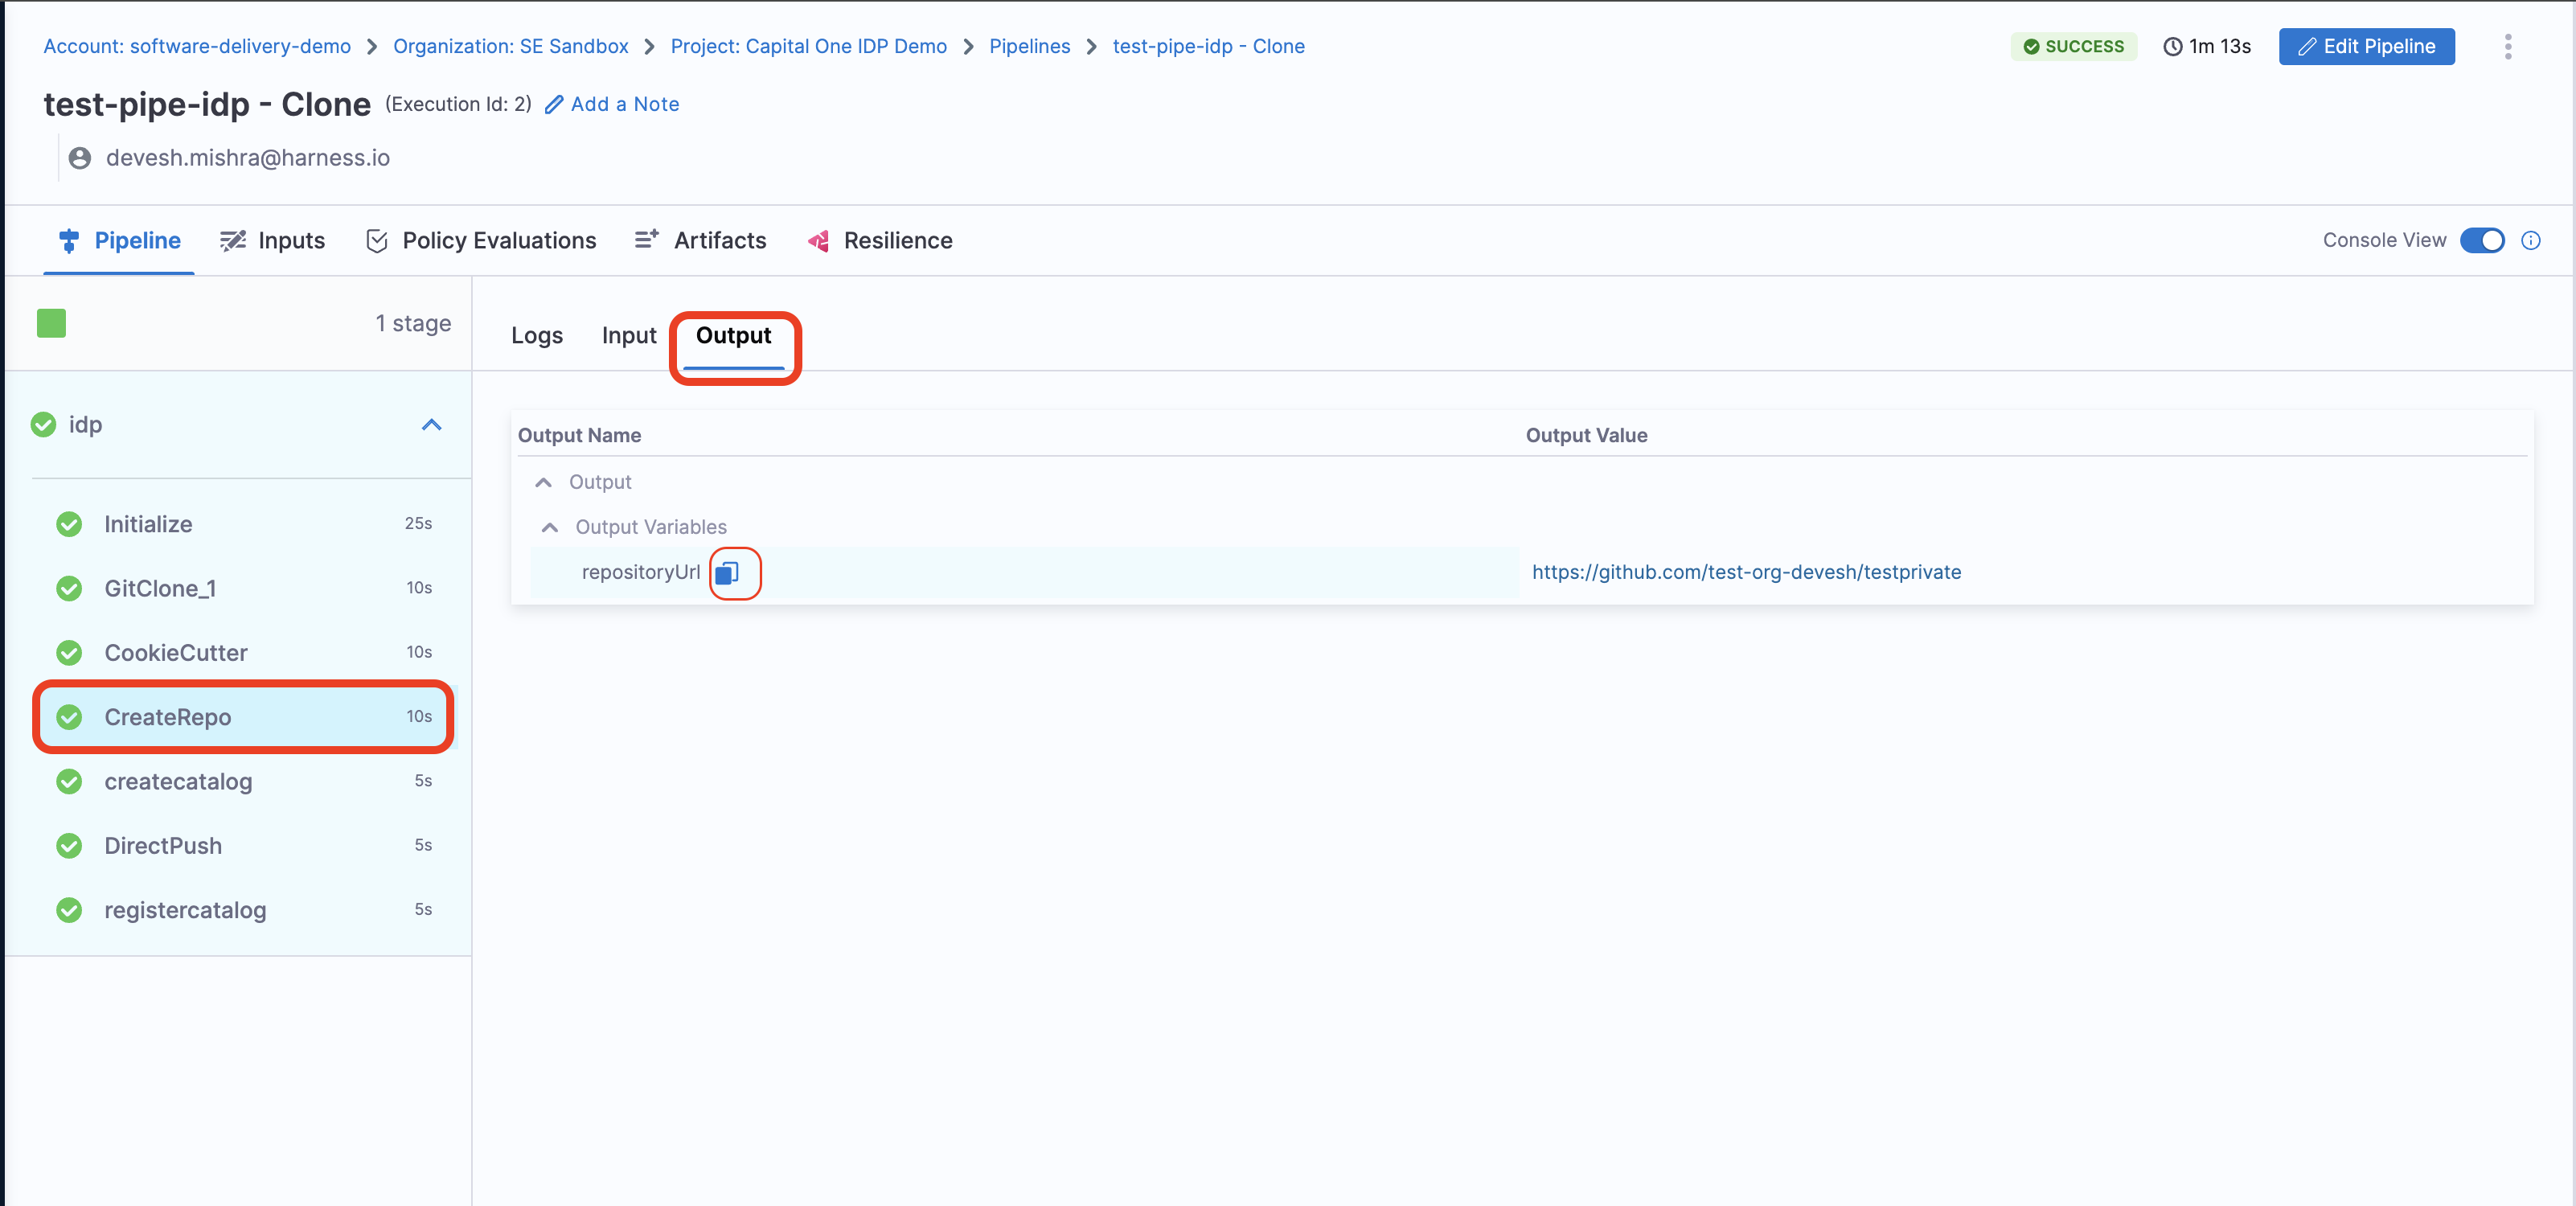Click the Add a Note pencil icon
This screenshot has height=1206, width=2576.
(555, 104)
